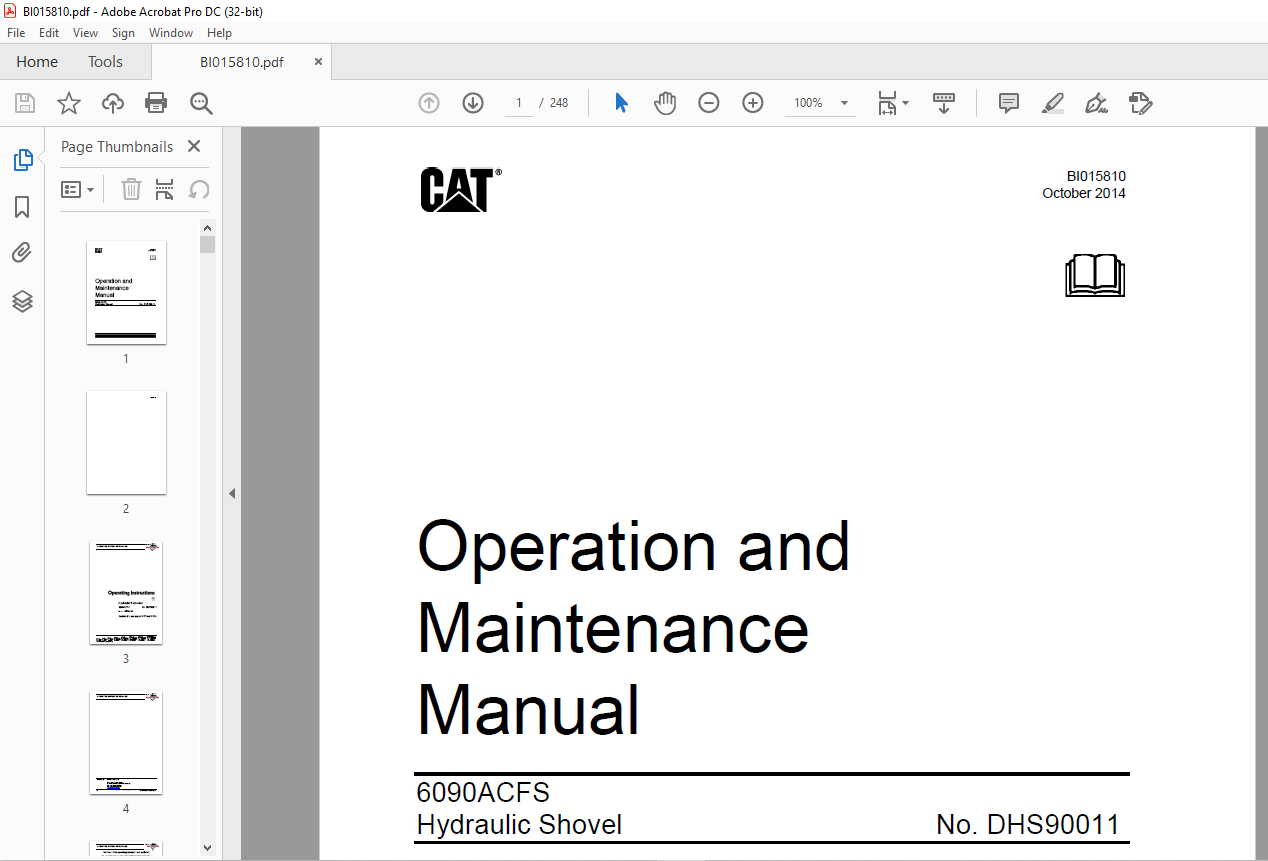Open the Sign document pen icon
1268x861 pixels.
pyautogui.click(x=1097, y=103)
